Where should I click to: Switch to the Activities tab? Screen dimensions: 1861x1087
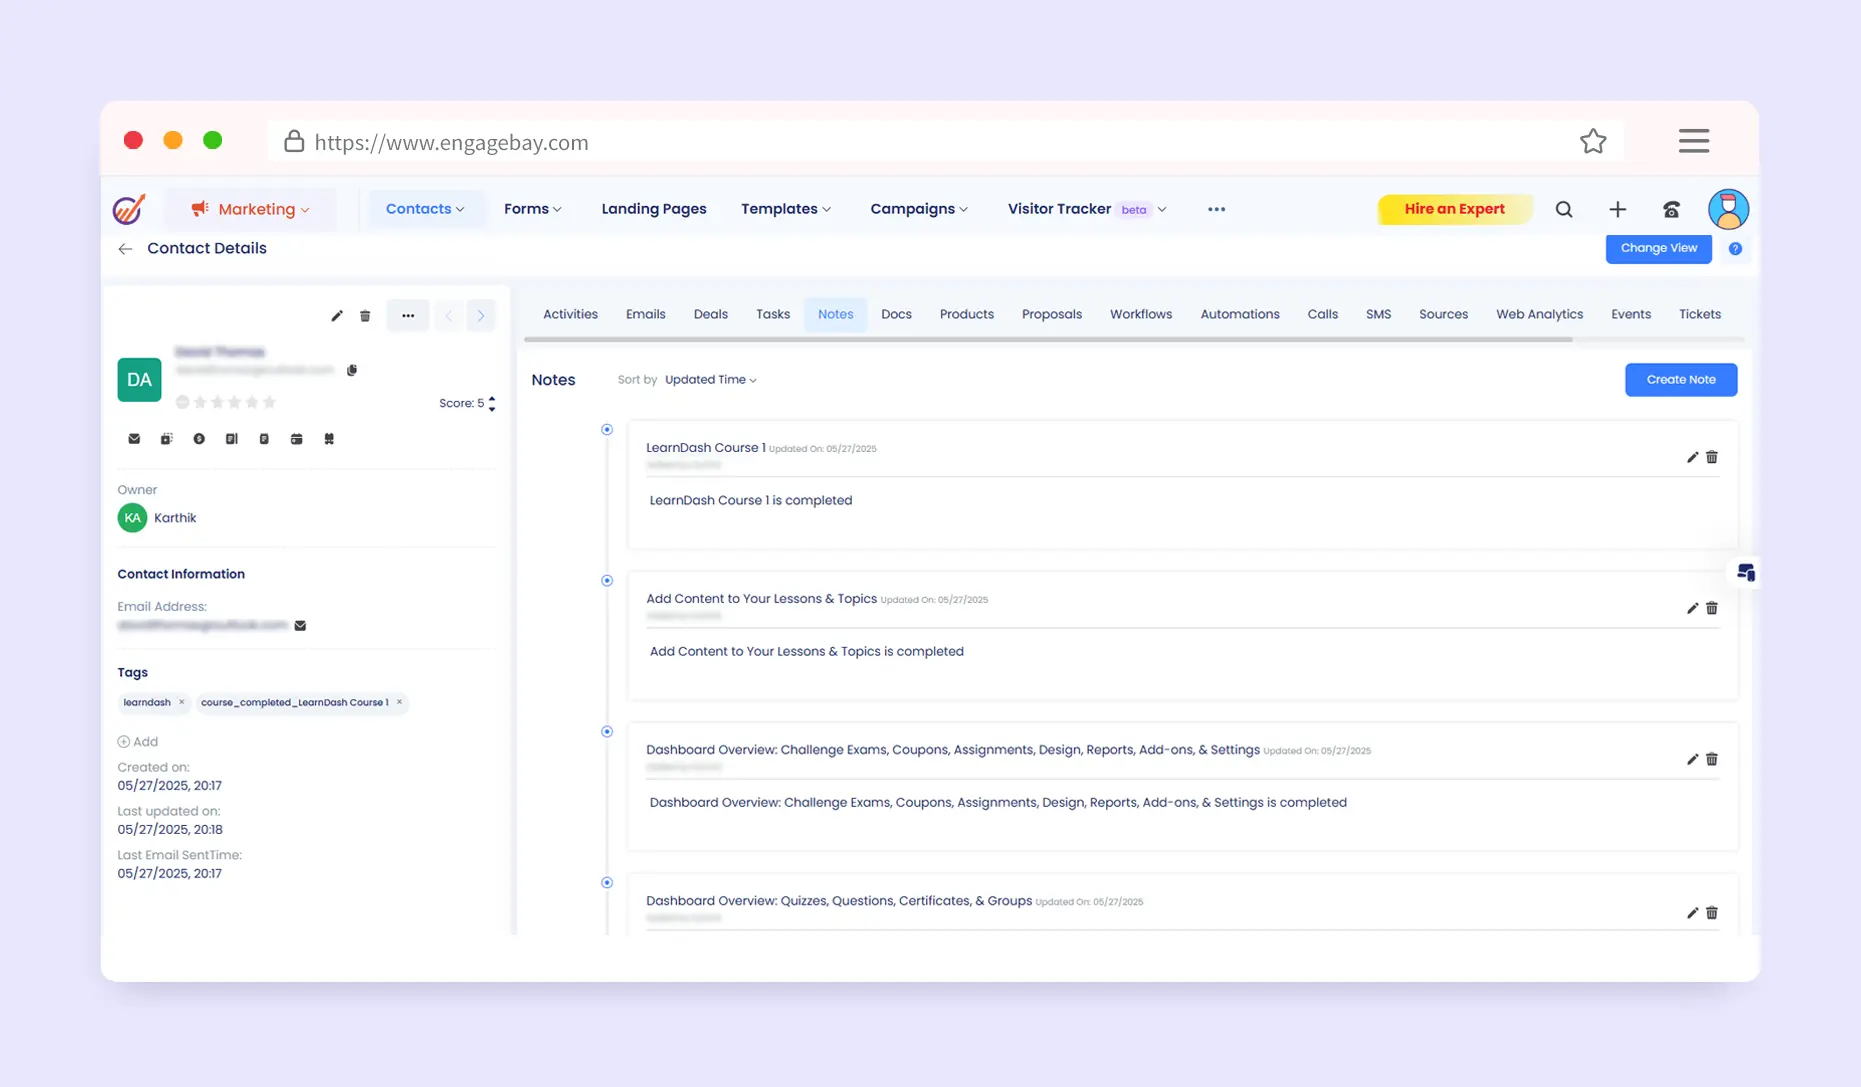570,314
